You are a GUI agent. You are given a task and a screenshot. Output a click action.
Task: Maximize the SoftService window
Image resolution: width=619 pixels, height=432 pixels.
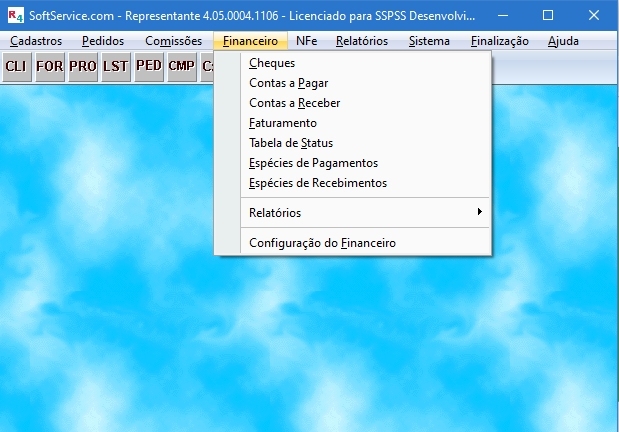tap(547, 15)
